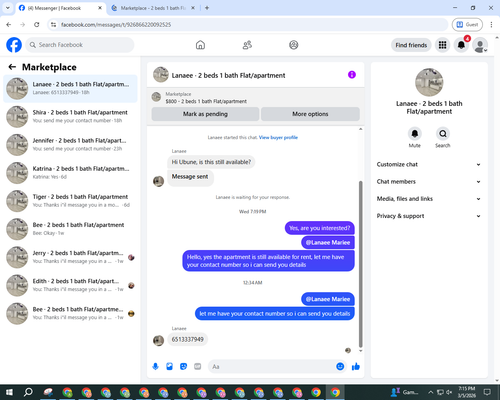Screen dimensions: 500x400
Task: Open the Guest profile button
Action: tap(467, 24)
